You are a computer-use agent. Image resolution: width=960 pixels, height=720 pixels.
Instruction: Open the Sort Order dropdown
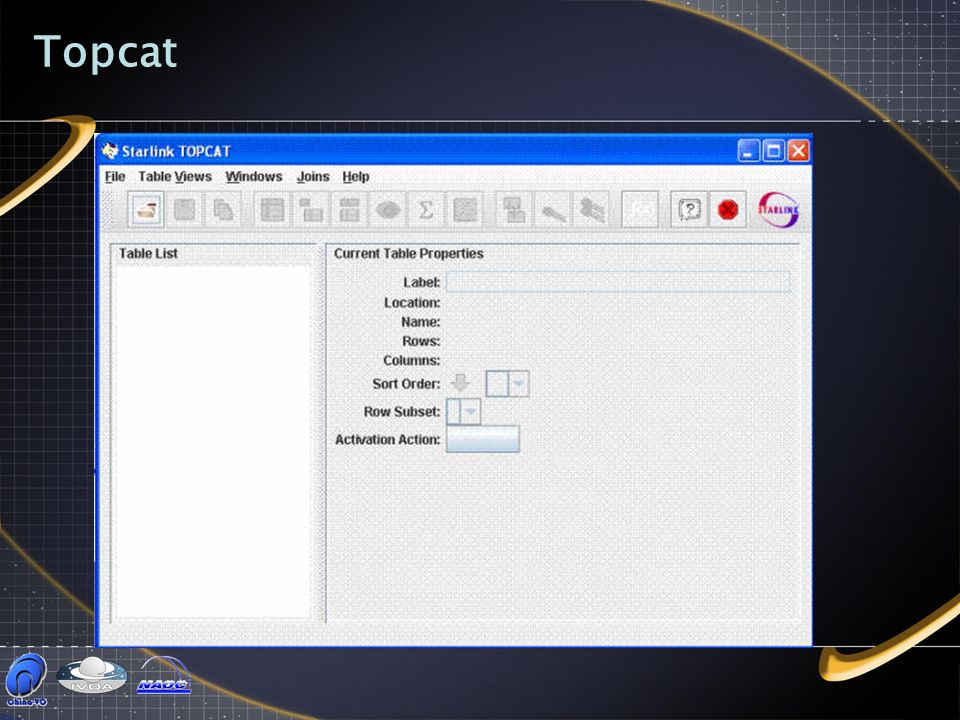[507, 384]
